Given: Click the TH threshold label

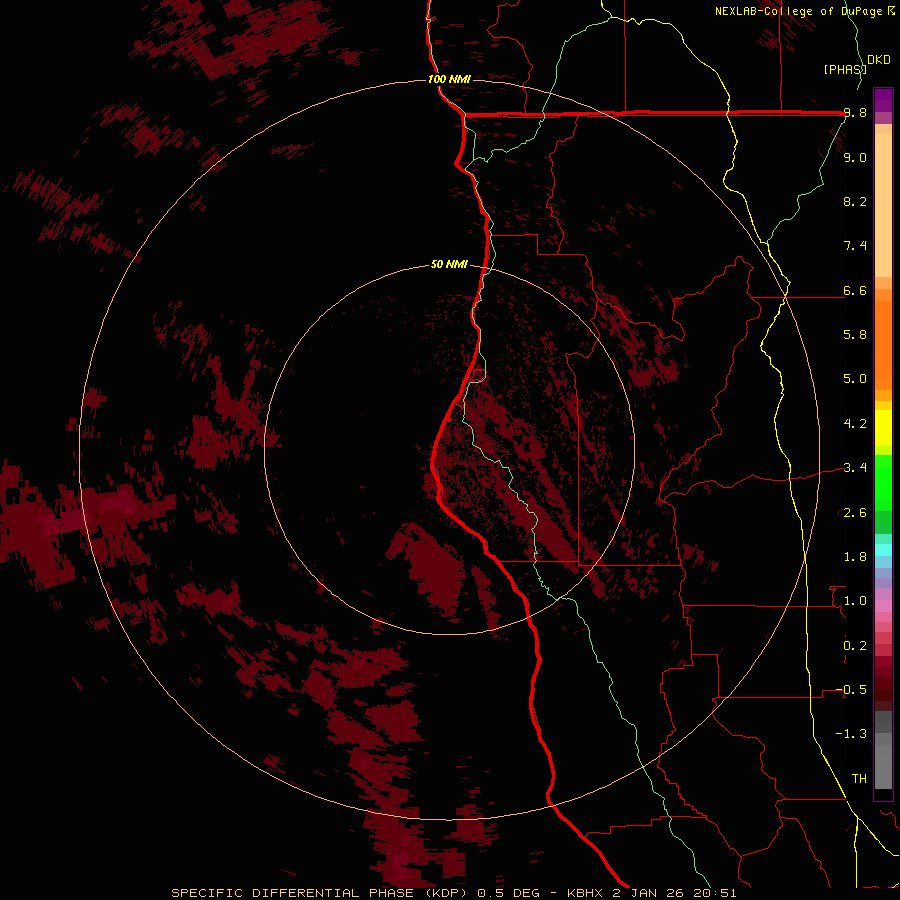Looking at the screenshot, I should (859, 779).
